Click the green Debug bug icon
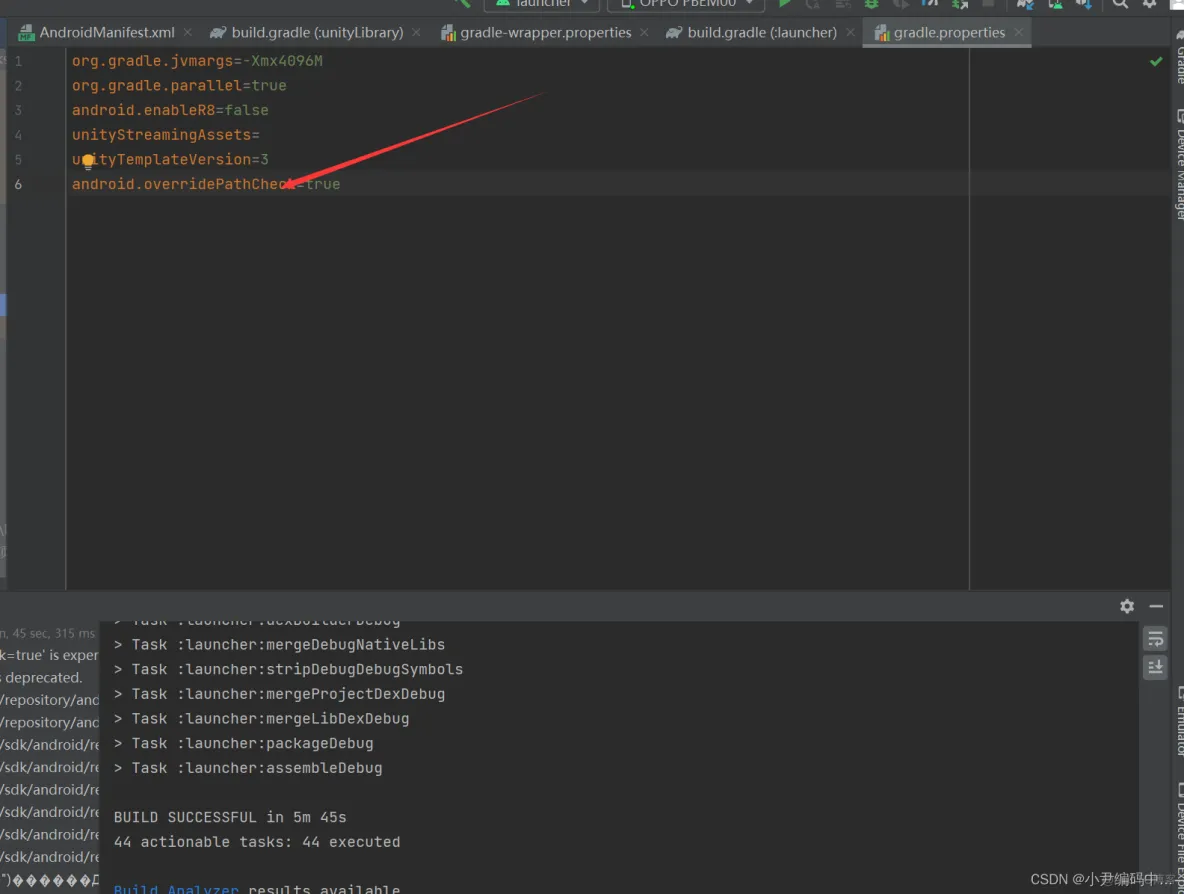This screenshot has height=894, width=1184. pos(871,3)
